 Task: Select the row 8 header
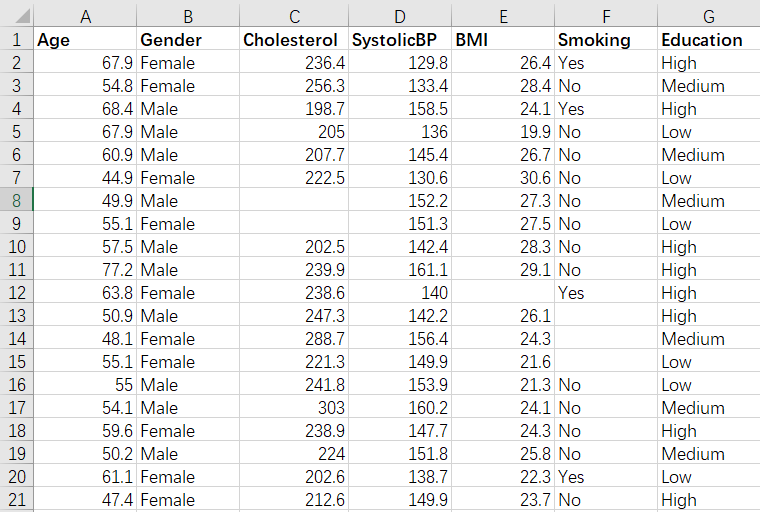[16, 201]
